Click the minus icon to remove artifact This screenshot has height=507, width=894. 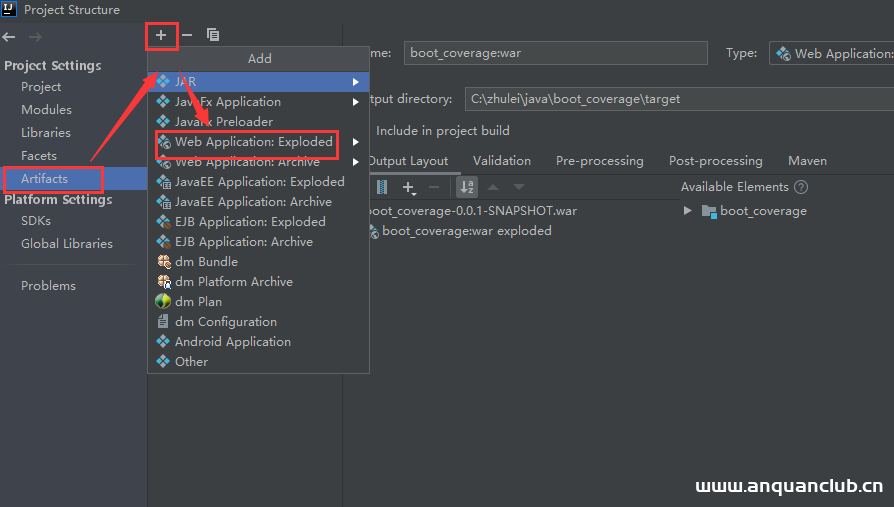point(187,35)
